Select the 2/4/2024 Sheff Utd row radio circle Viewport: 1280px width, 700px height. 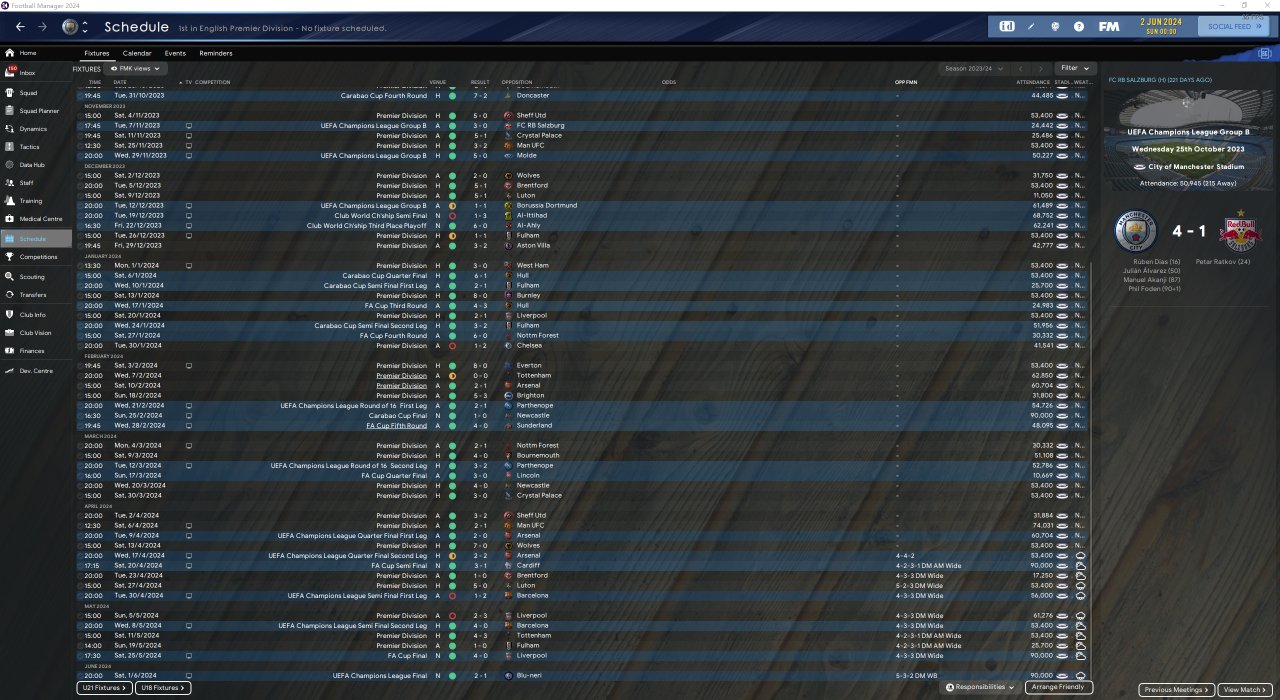(81, 516)
